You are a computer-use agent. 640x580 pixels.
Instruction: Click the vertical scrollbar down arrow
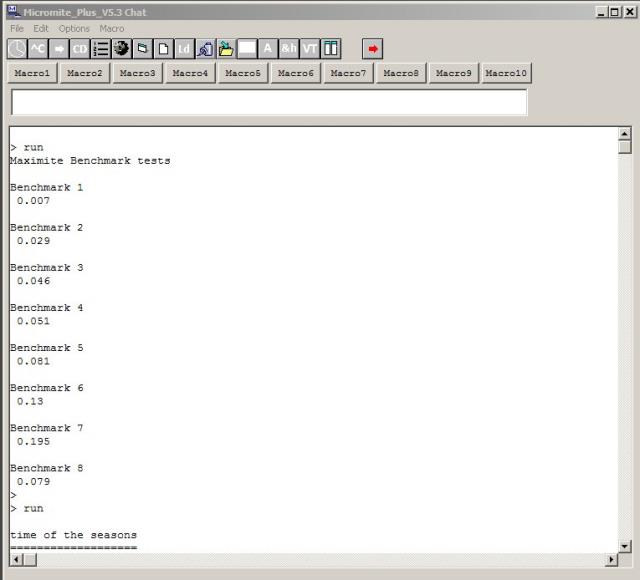pyautogui.click(x=625, y=546)
